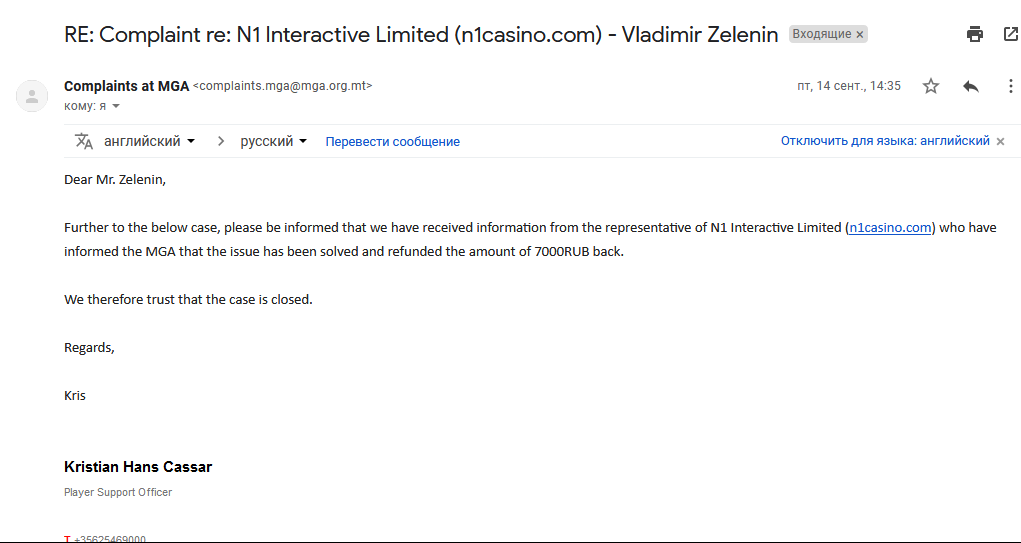Image resolution: width=1021 pixels, height=543 pixels.
Task: Open the message in a new window
Action: pyautogui.click(x=1011, y=34)
